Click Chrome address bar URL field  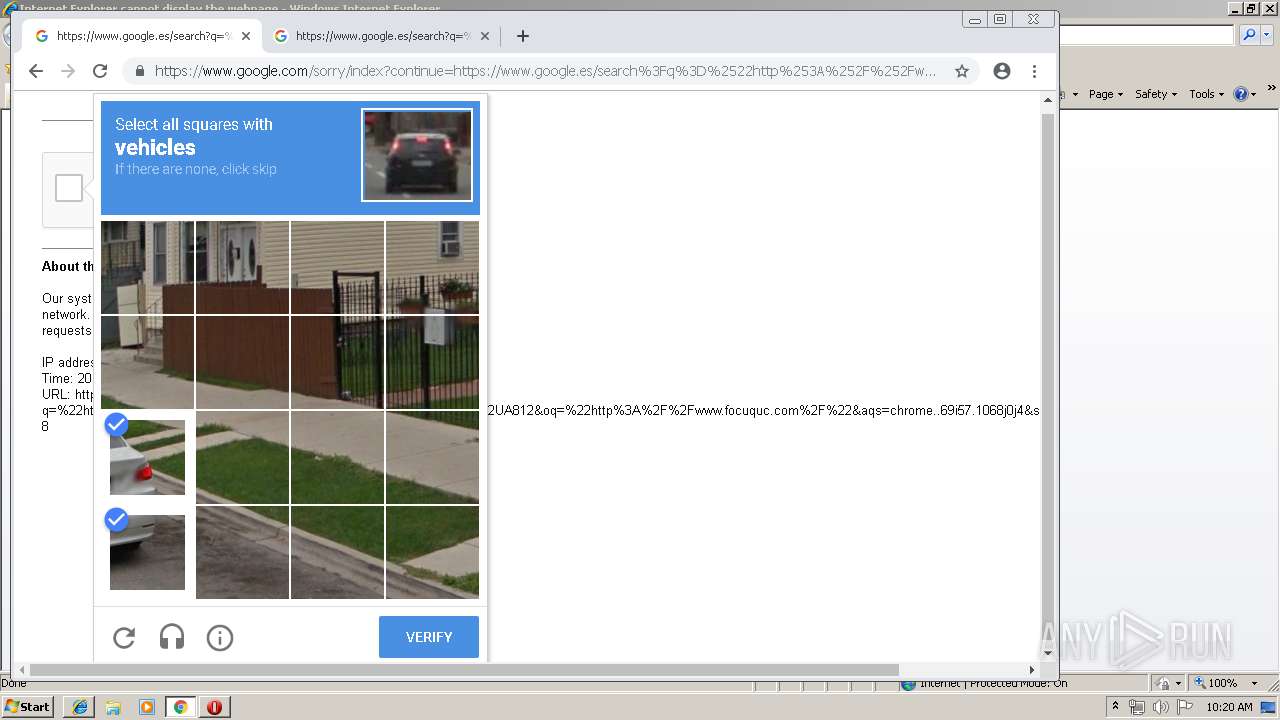tap(545, 71)
